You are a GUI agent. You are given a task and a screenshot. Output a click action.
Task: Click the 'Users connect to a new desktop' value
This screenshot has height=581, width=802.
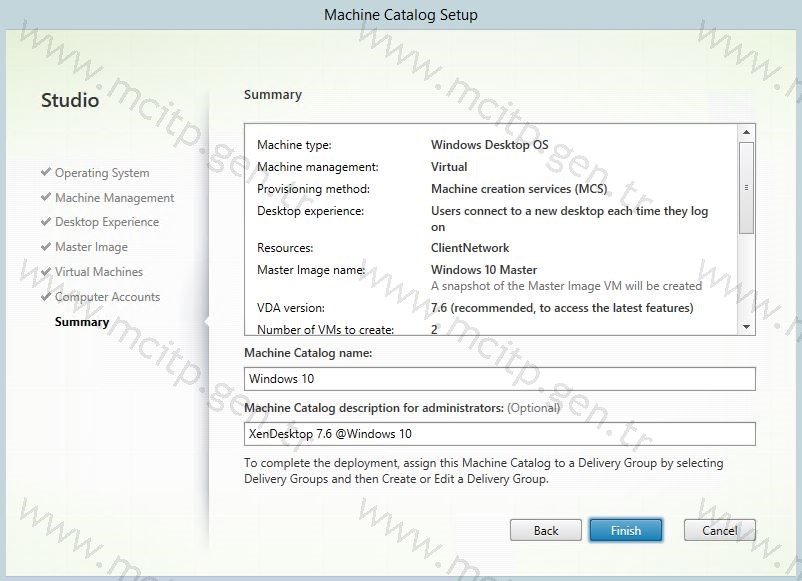point(569,219)
